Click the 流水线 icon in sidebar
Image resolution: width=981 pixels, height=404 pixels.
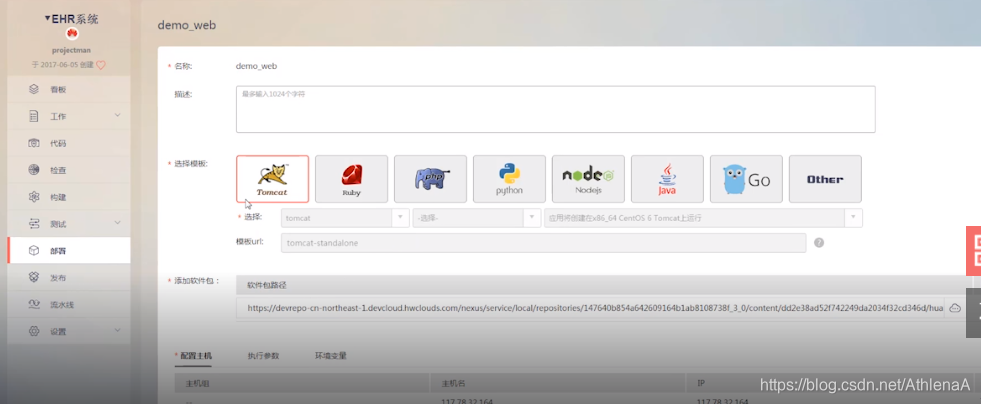34,305
